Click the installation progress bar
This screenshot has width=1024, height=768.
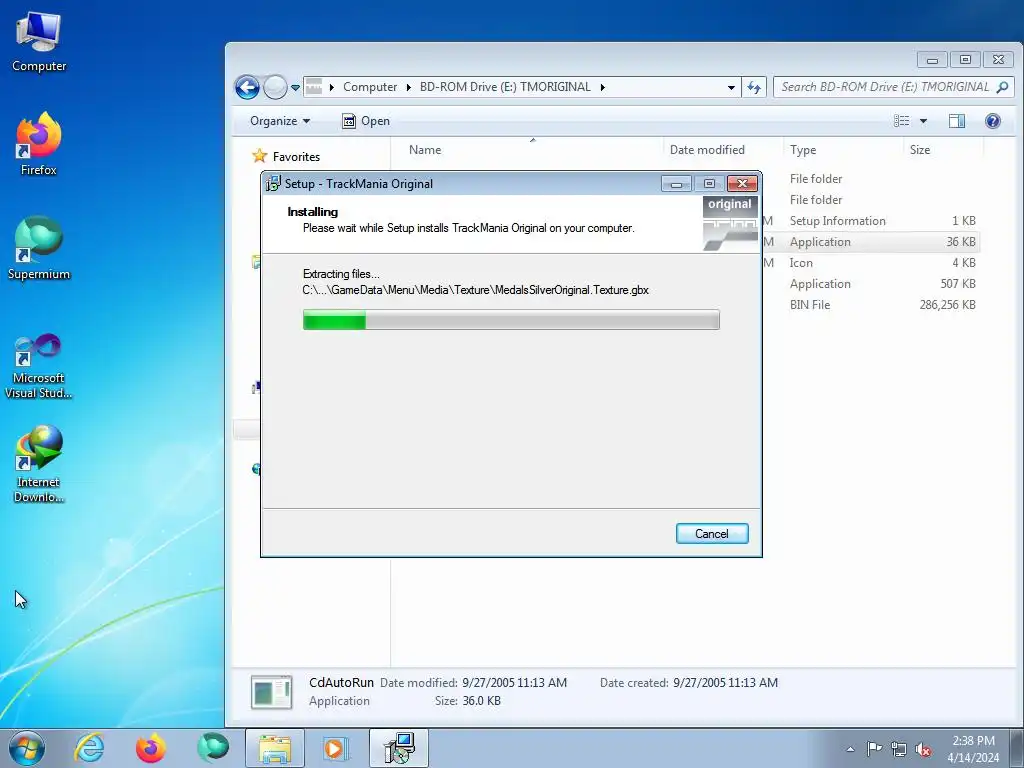tap(511, 320)
